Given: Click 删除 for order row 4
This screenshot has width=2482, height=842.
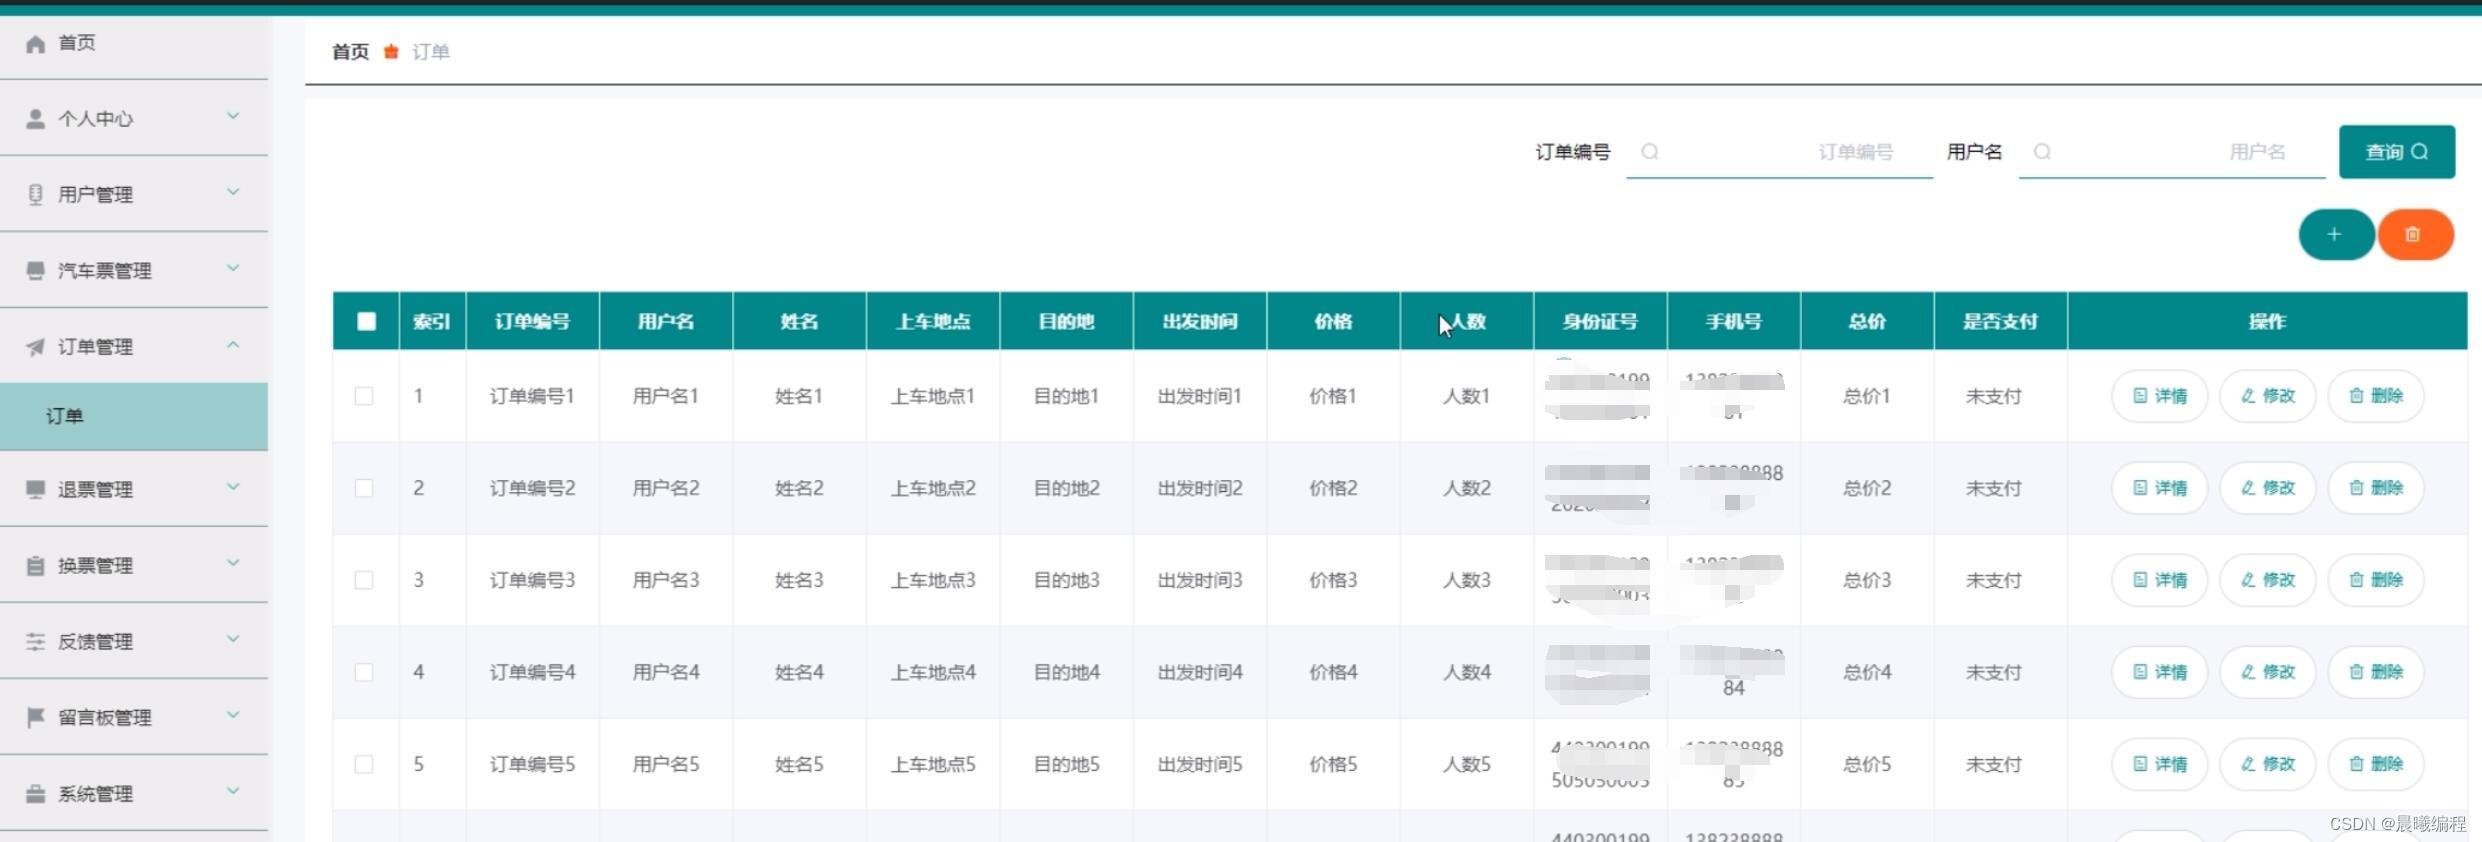Looking at the screenshot, I should coord(2375,672).
